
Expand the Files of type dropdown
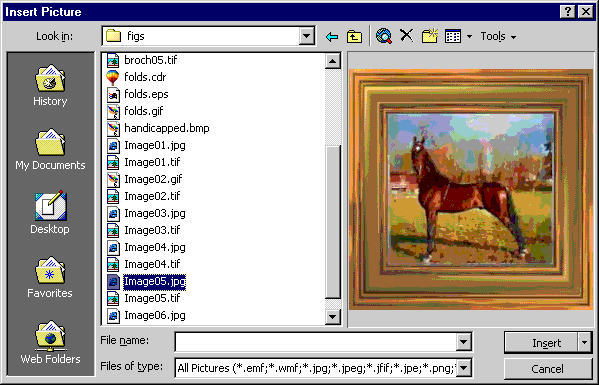click(x=463, y=368)
